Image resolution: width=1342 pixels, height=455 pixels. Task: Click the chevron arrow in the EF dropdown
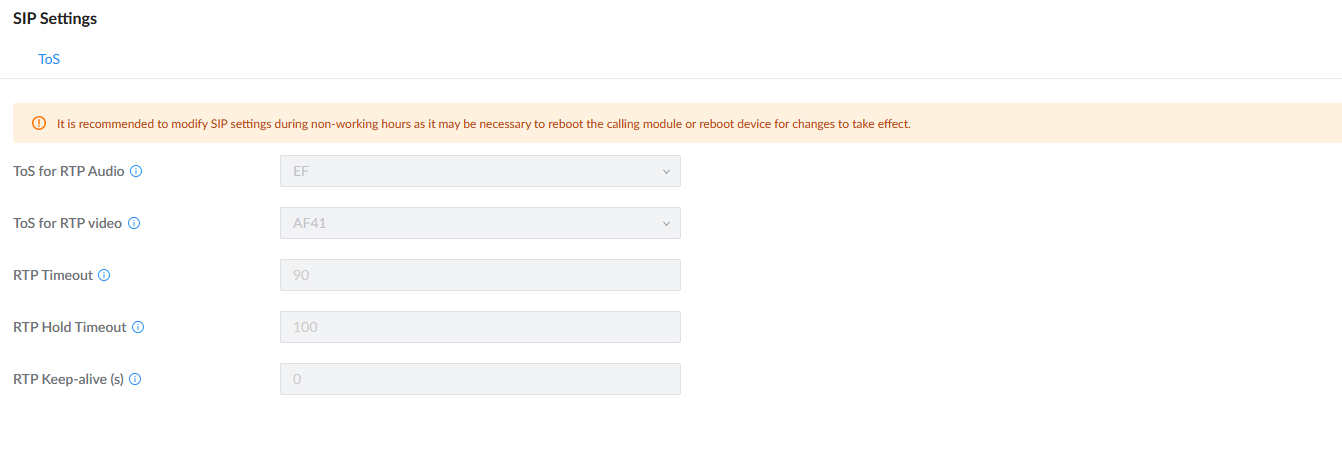pos(666,171)
